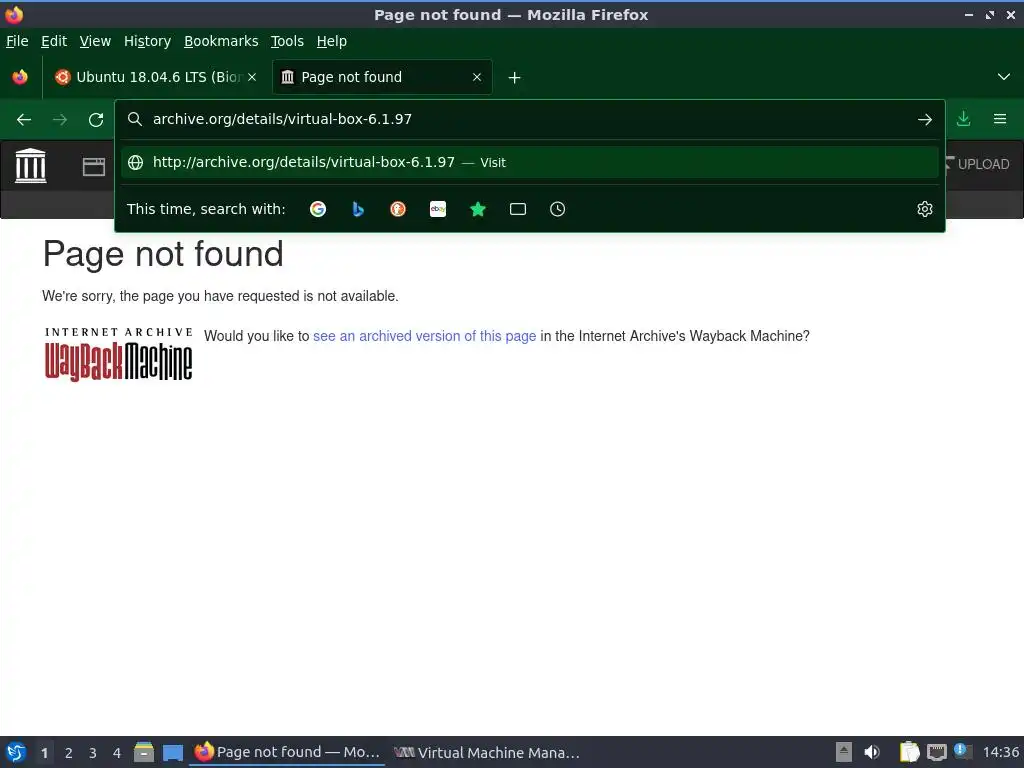Image resolution: width=1024 pixels, height=768 pixels.
Task: Click the Internet Archive logo
Action: pyautogui.click(x=30, y=165)
